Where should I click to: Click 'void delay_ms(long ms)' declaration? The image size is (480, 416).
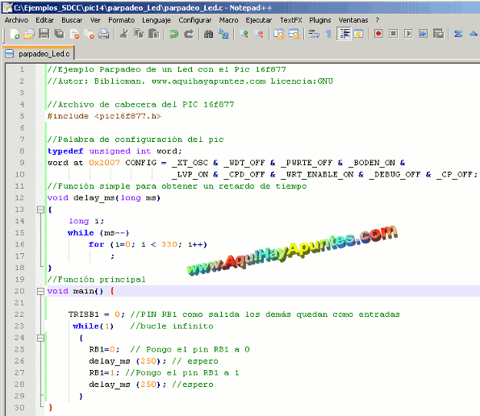(x=104, y=198)
